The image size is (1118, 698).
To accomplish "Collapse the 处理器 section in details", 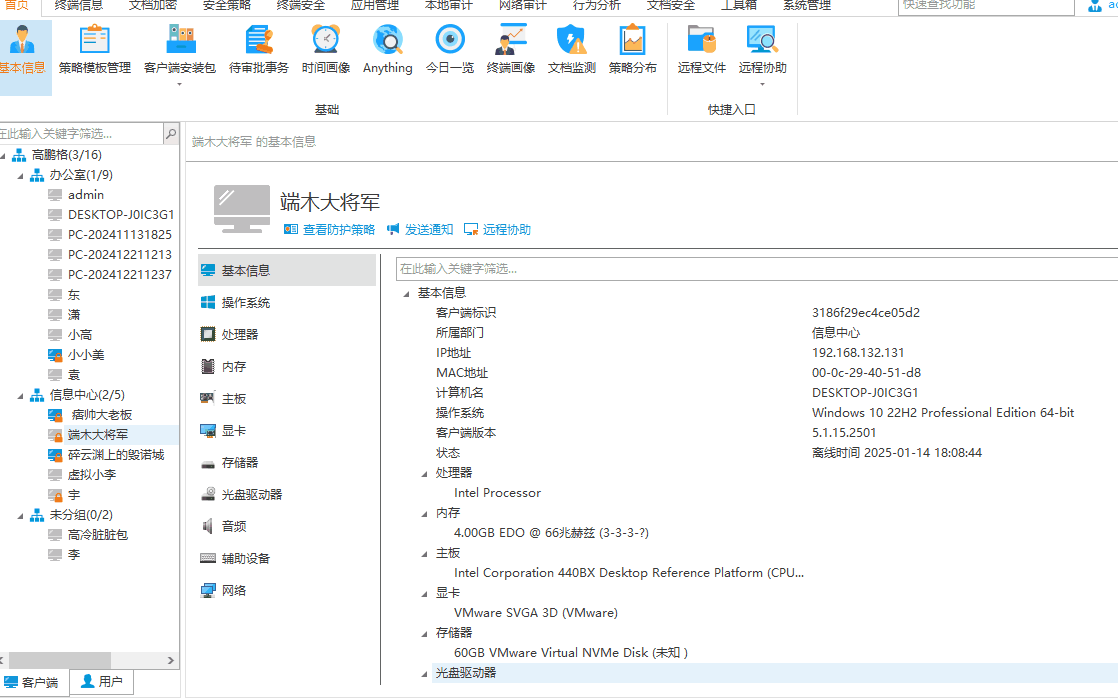I will 425,473.
